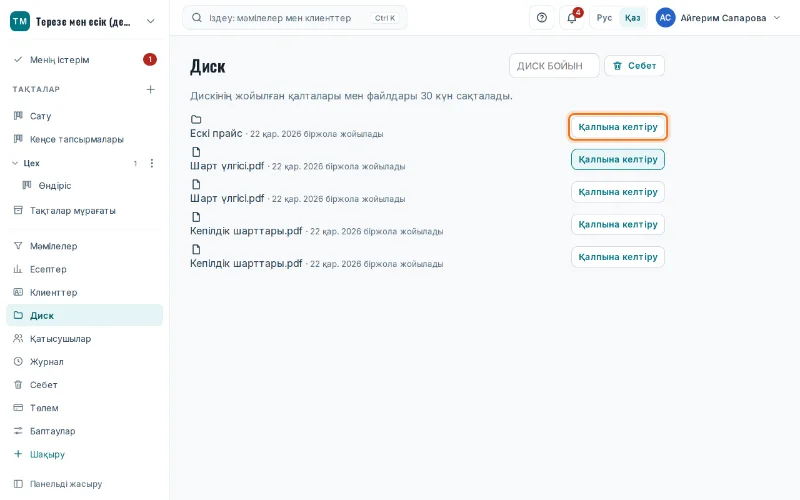Screen dimensions: 800x500
Task: Restore the first Кепілдік шарттары.pdf file
Action: coord(618,224)
